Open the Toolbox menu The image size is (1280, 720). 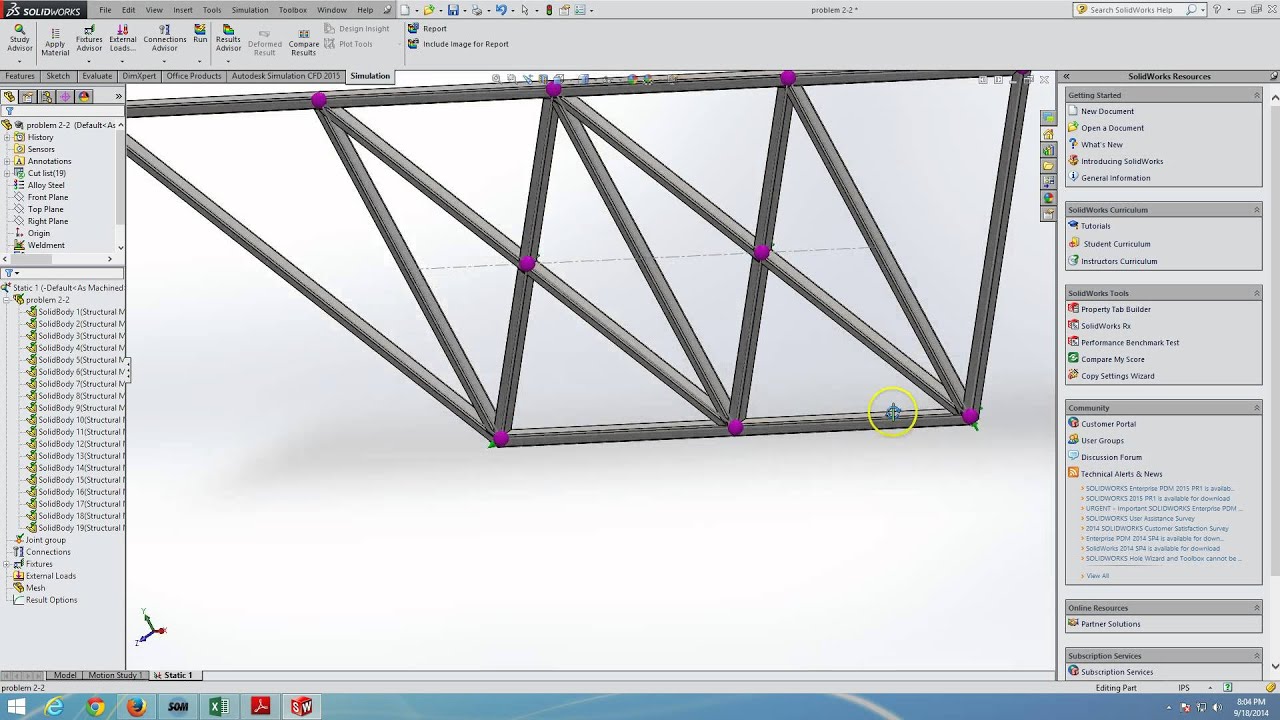coord(293,10)
